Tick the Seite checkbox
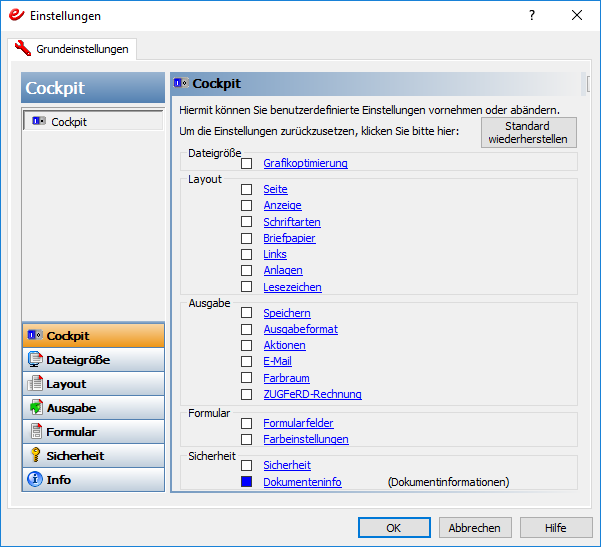 tap(246, 189)
